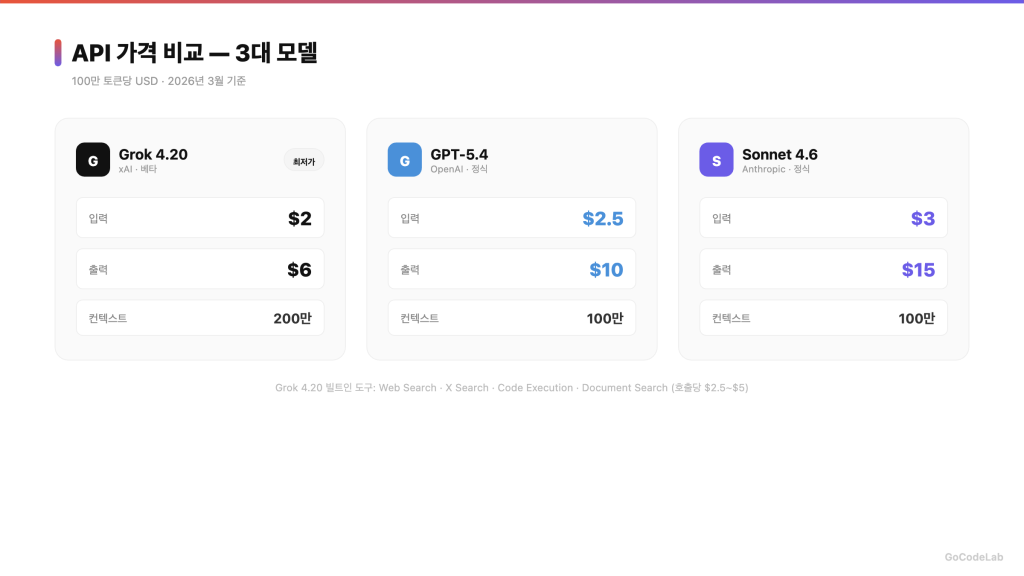Click the GPT-5.4 입력 $2.5 row
The height and width of the screenshot is (576, 1024).
tap(511, 218)
